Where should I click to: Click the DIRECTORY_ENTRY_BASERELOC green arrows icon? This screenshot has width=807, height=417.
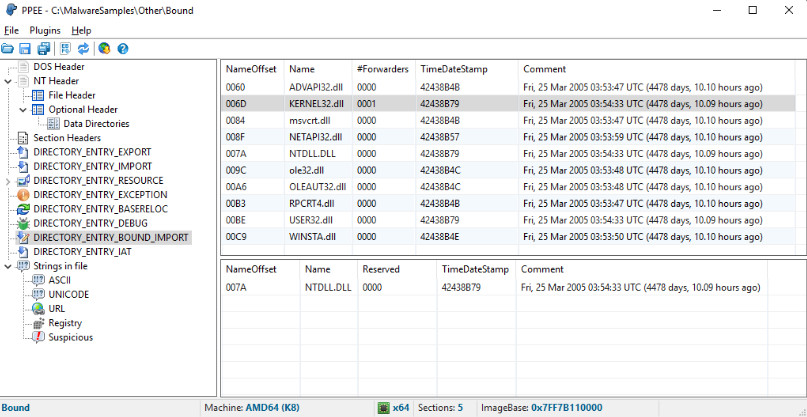23,210
